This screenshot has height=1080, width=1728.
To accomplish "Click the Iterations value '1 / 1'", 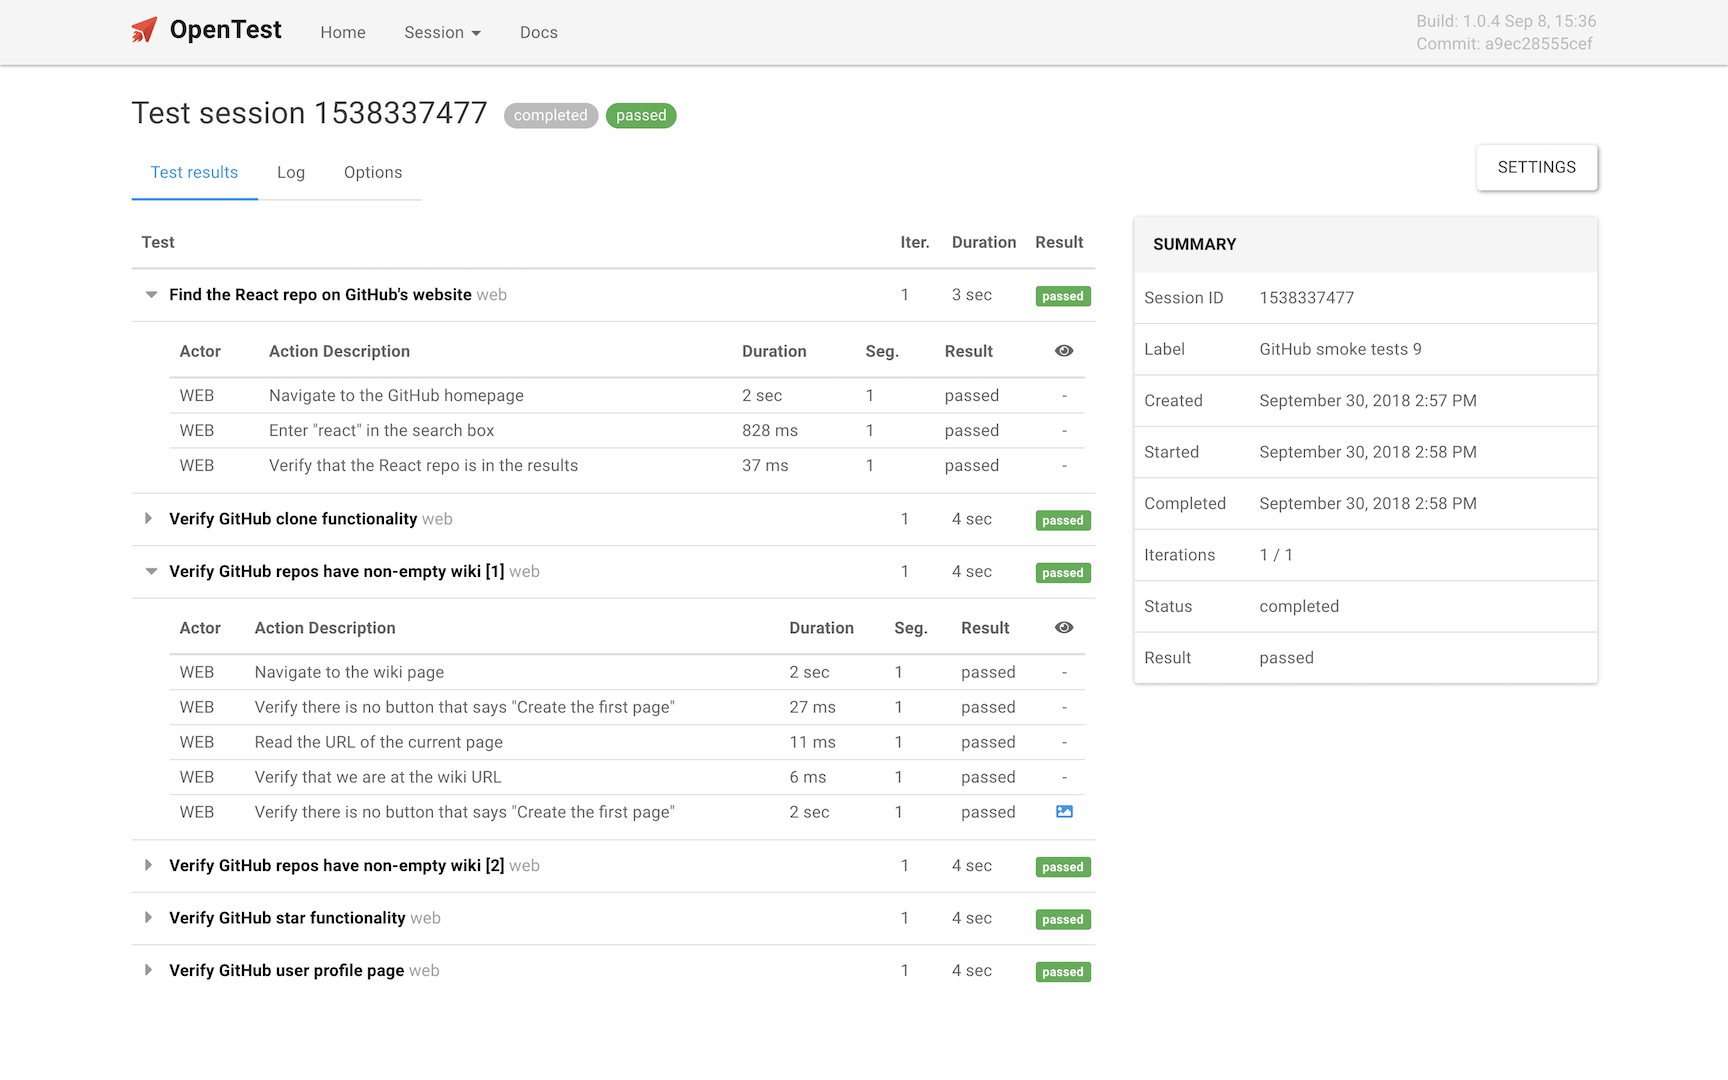I will point(1276,555).
